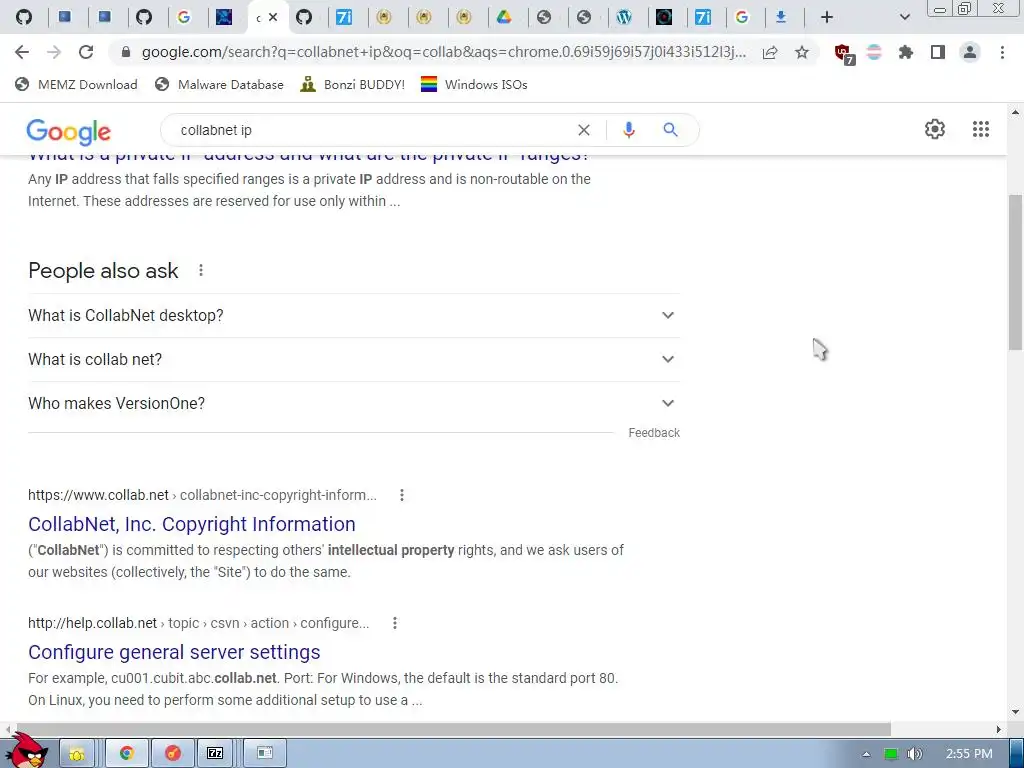Start a voice search with the microphone
The height and width of the screenshot is (768, 1024).
pos(628,130)
